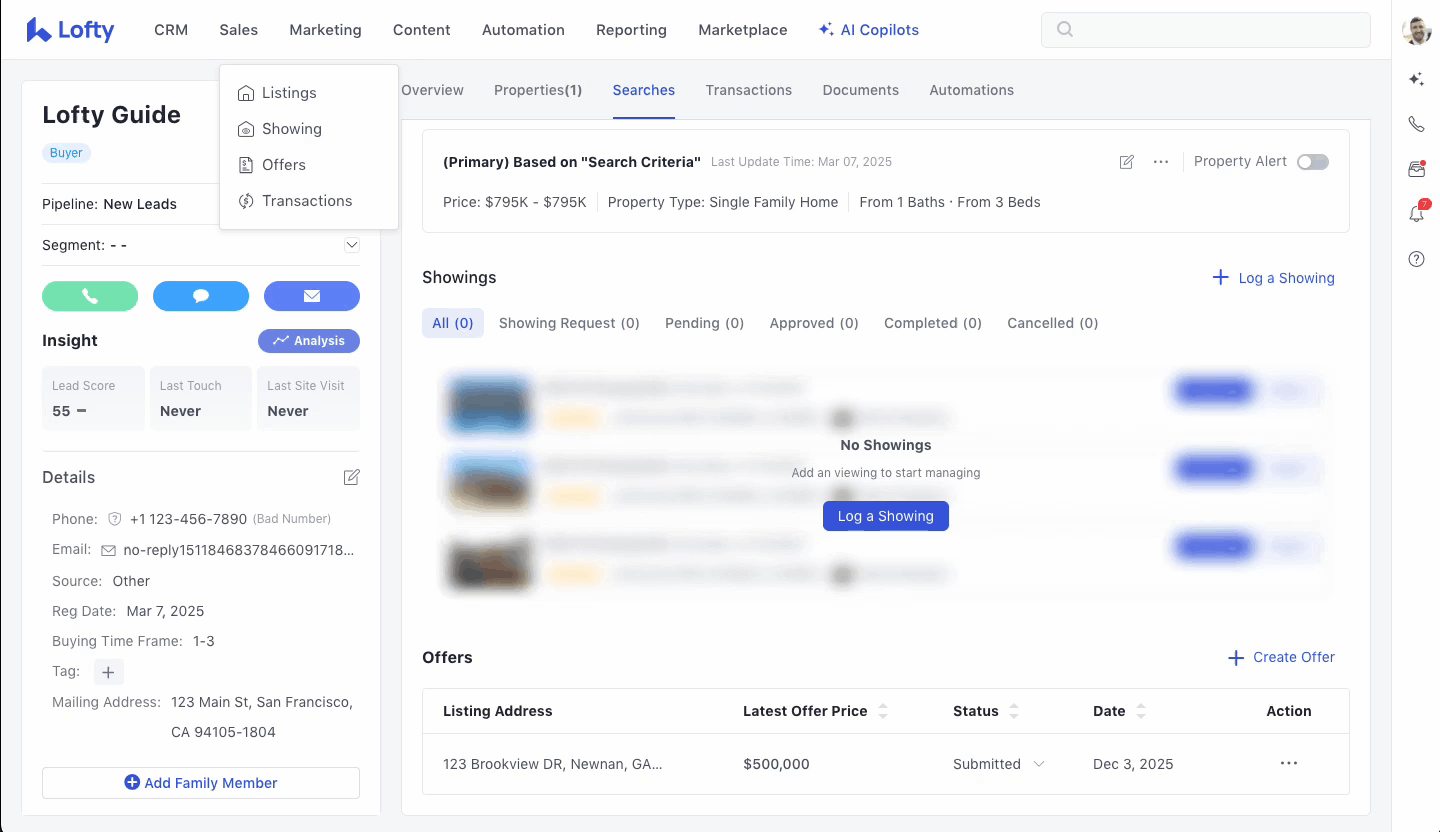Click the Add Family Member button
This screenshot has width=1440, height=832.
[x=201, y=783]
